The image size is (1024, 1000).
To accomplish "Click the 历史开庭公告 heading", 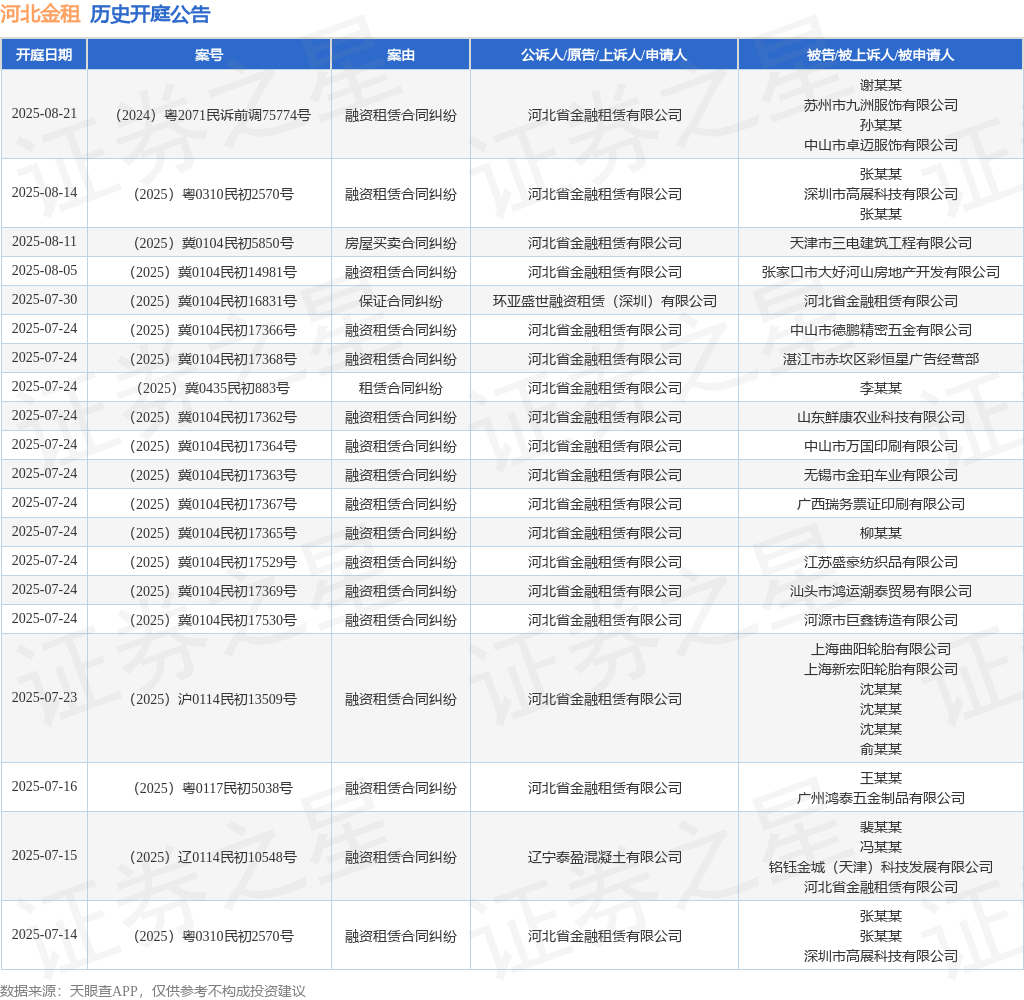I will tap(150, 14).
